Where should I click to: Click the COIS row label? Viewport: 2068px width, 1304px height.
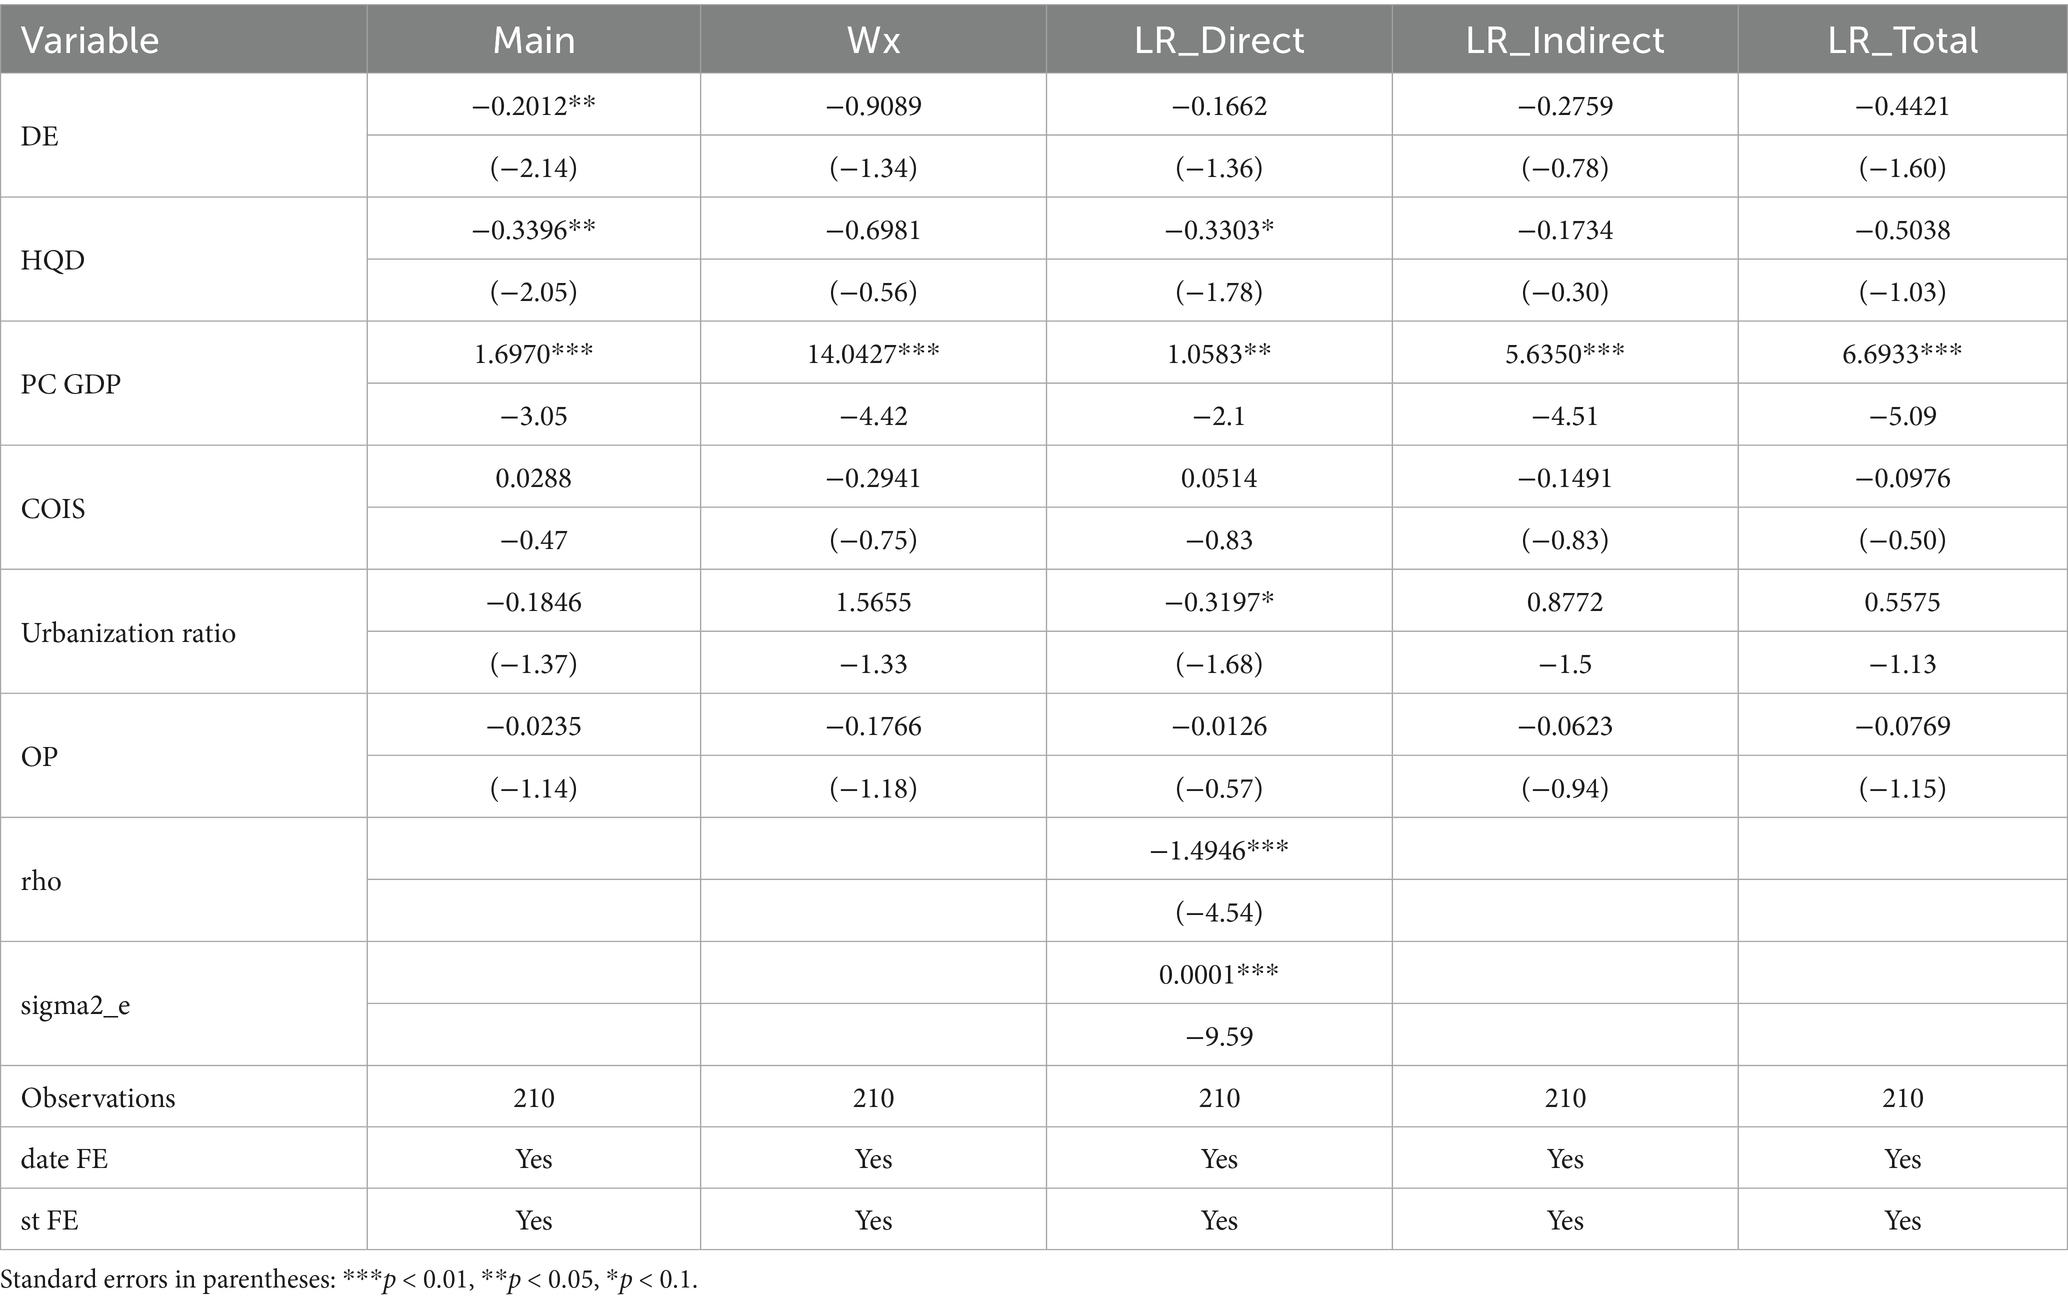[53, 509]
